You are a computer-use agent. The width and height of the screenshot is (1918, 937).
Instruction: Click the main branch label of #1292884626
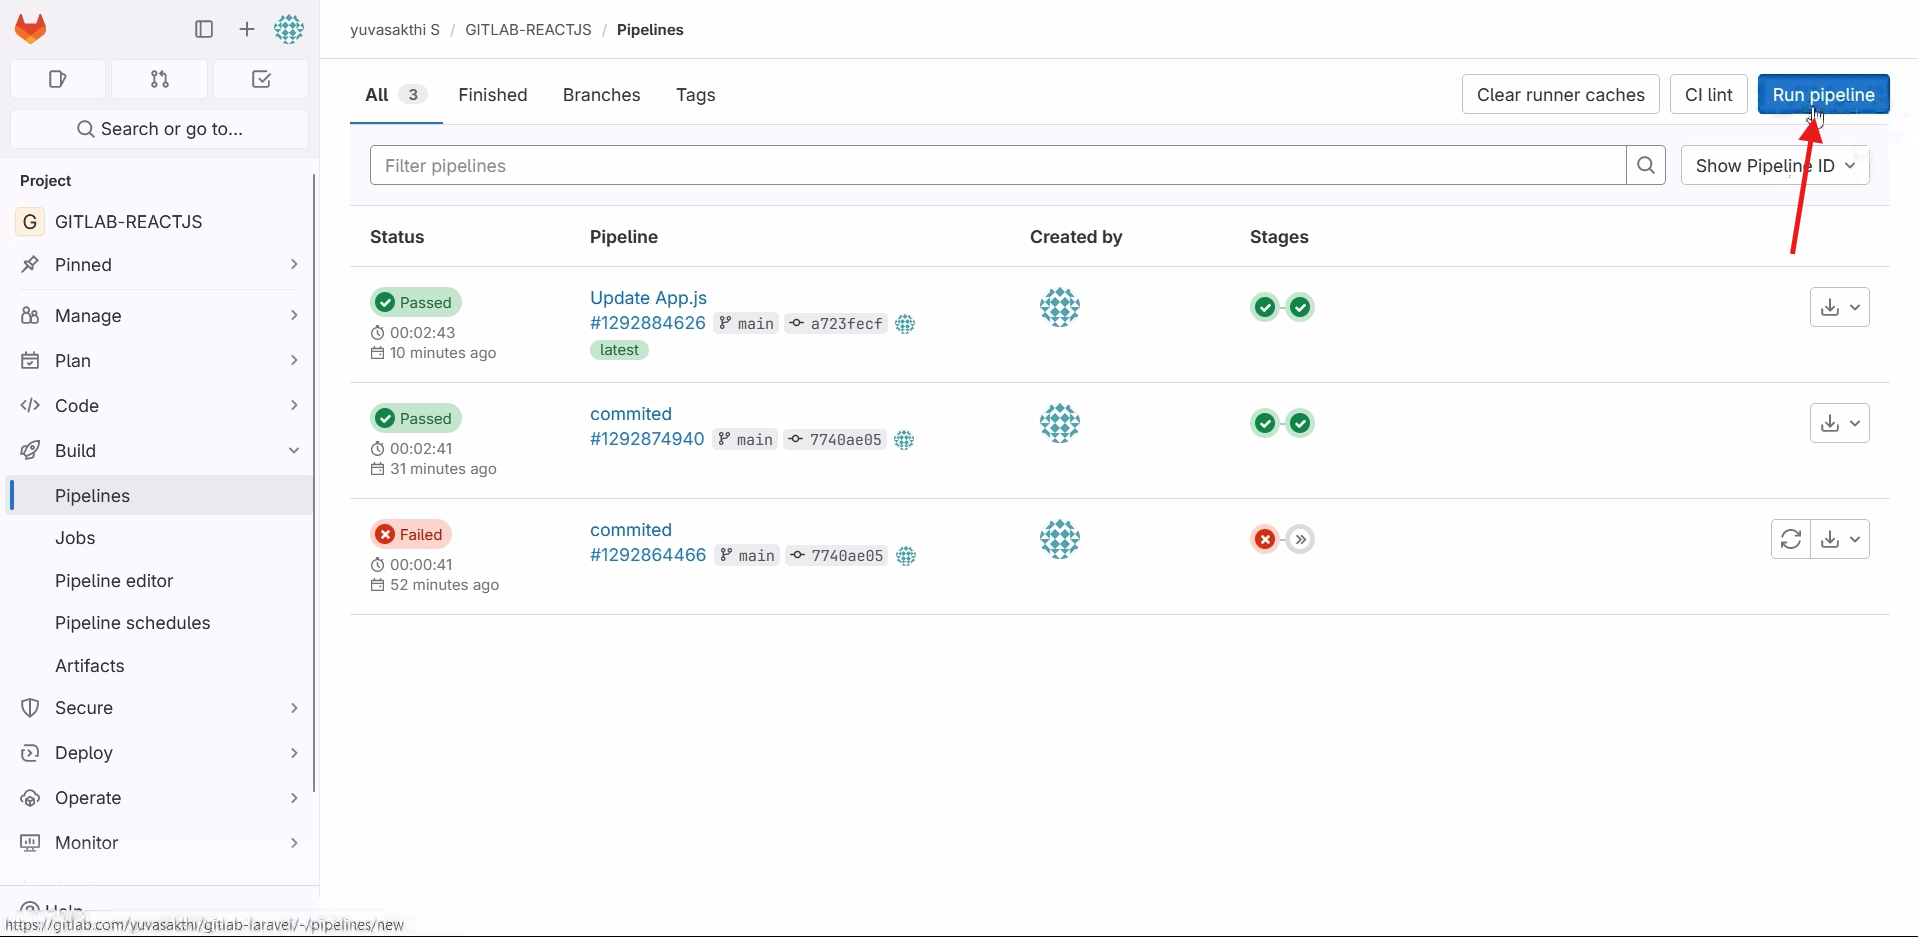pyautogui.click(x=747, y=324)
